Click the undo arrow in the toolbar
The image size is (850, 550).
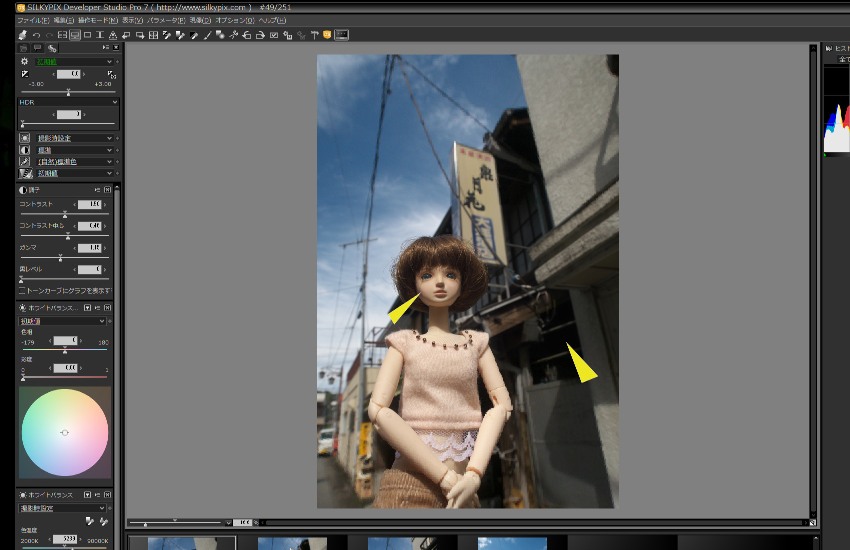tap(36, 35)
